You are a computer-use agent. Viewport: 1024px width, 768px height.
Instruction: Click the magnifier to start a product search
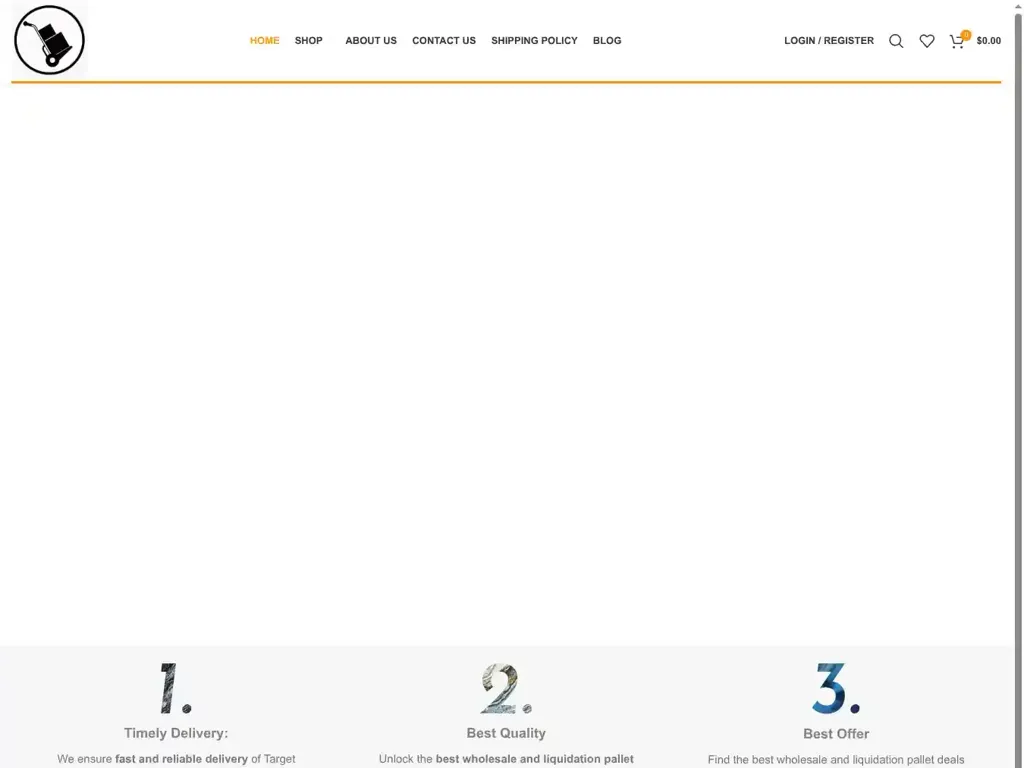coord(896,41)
